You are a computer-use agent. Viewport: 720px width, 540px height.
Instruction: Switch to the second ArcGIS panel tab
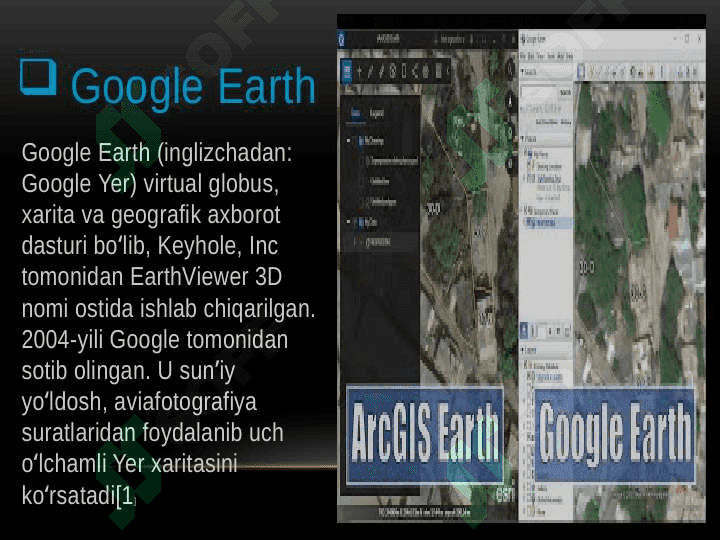point(377,113)
